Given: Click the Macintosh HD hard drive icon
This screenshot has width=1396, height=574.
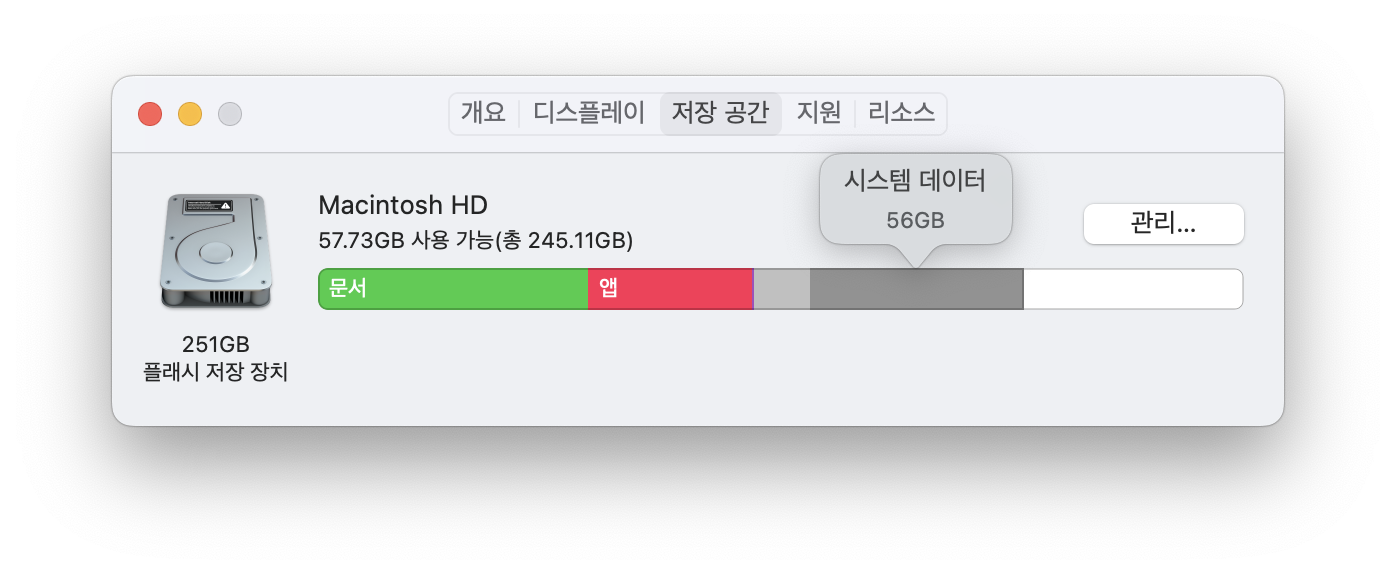Looking at the screenshot, I should 215,252.
